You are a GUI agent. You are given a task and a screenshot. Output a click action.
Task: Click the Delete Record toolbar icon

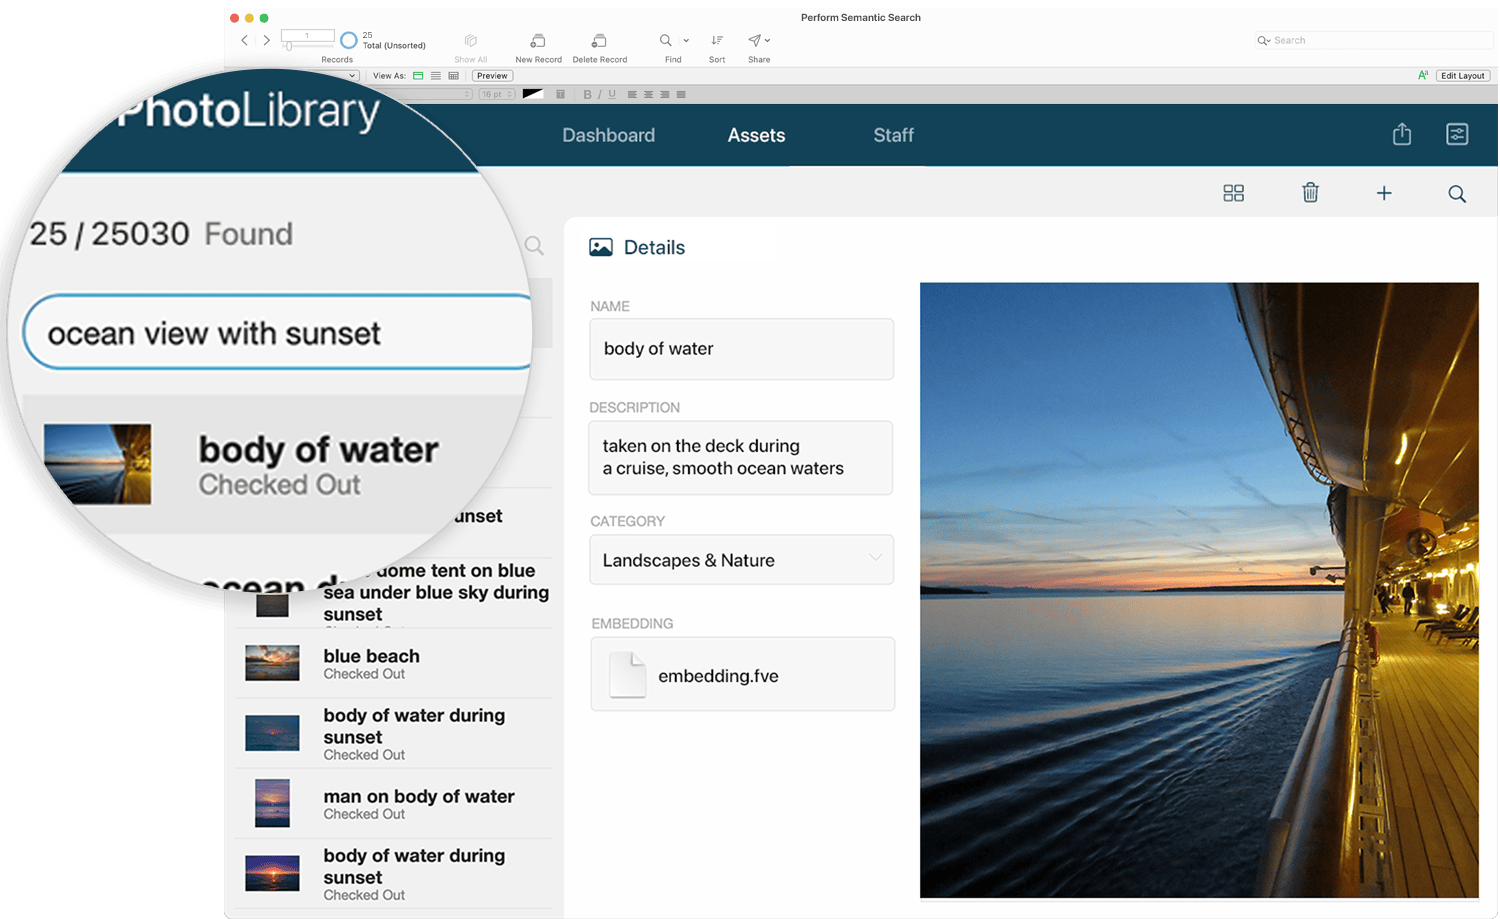pos(599,41)
